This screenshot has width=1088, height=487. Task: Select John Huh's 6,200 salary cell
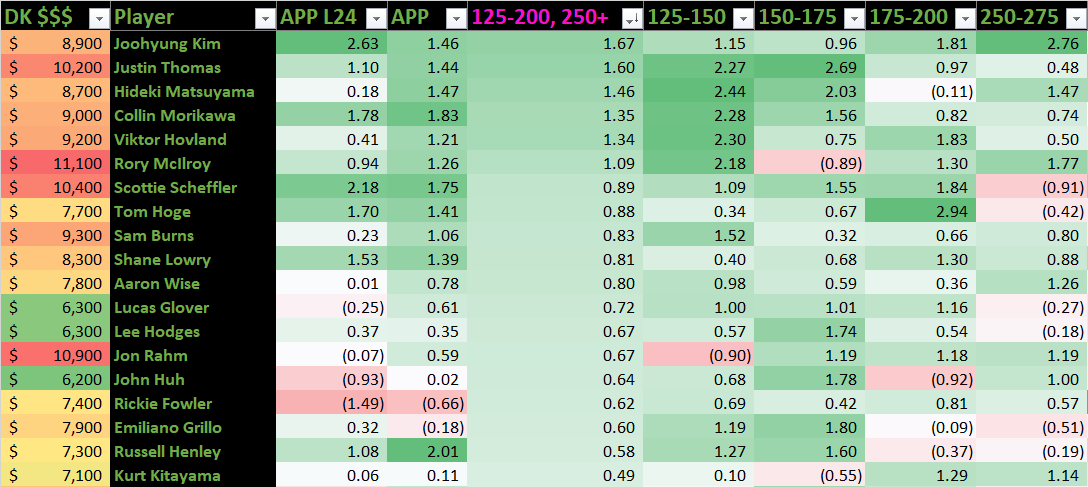click(x=55, y=379)
